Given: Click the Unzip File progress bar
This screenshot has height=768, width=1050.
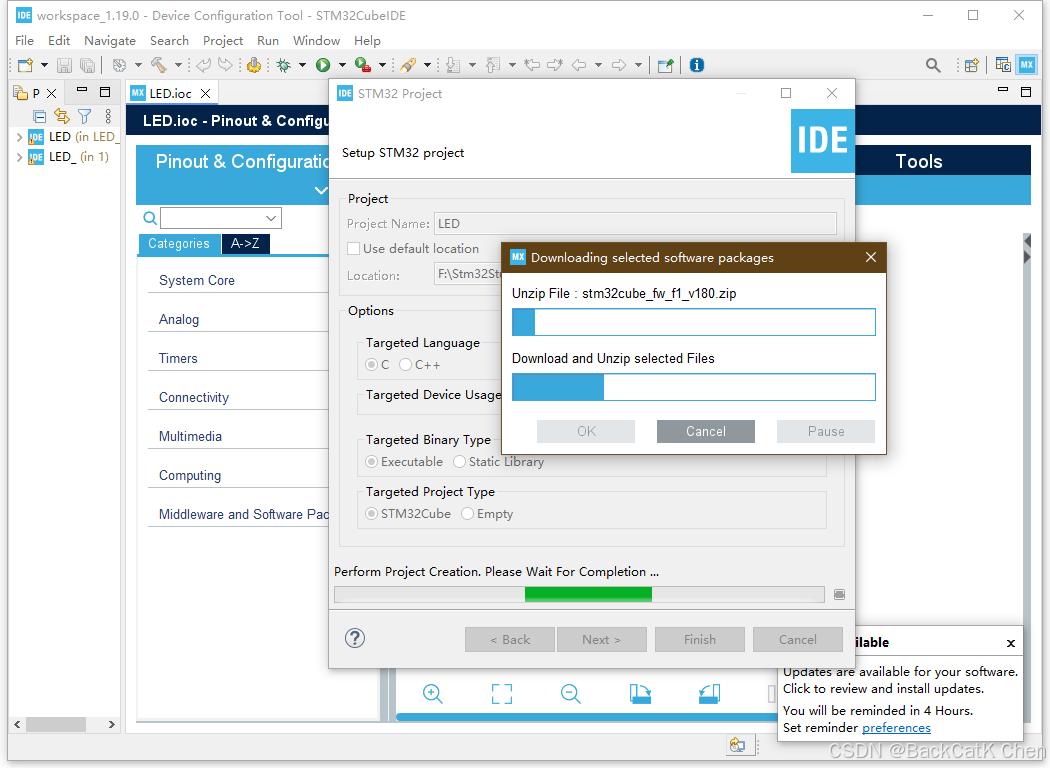Looking at the screenshot, I should [x=694, y=322].
